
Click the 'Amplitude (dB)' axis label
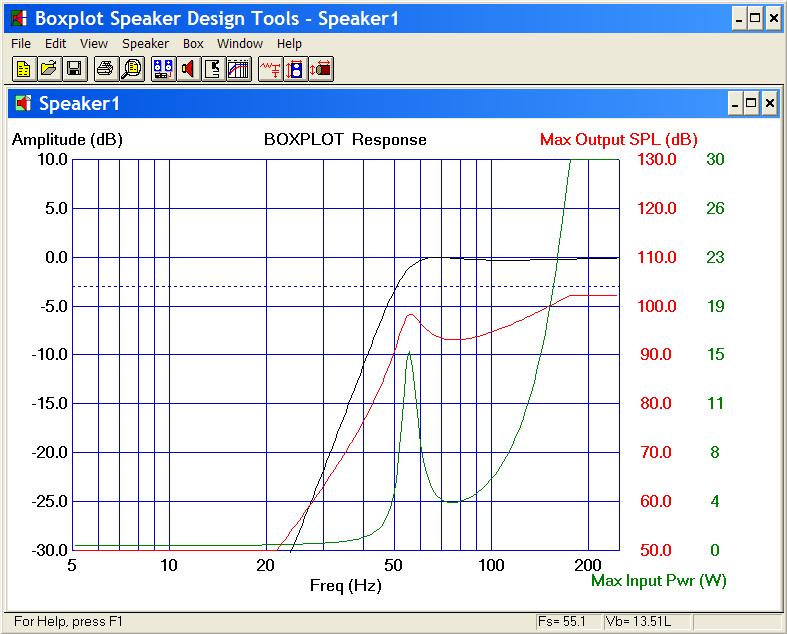click(67, 140)
